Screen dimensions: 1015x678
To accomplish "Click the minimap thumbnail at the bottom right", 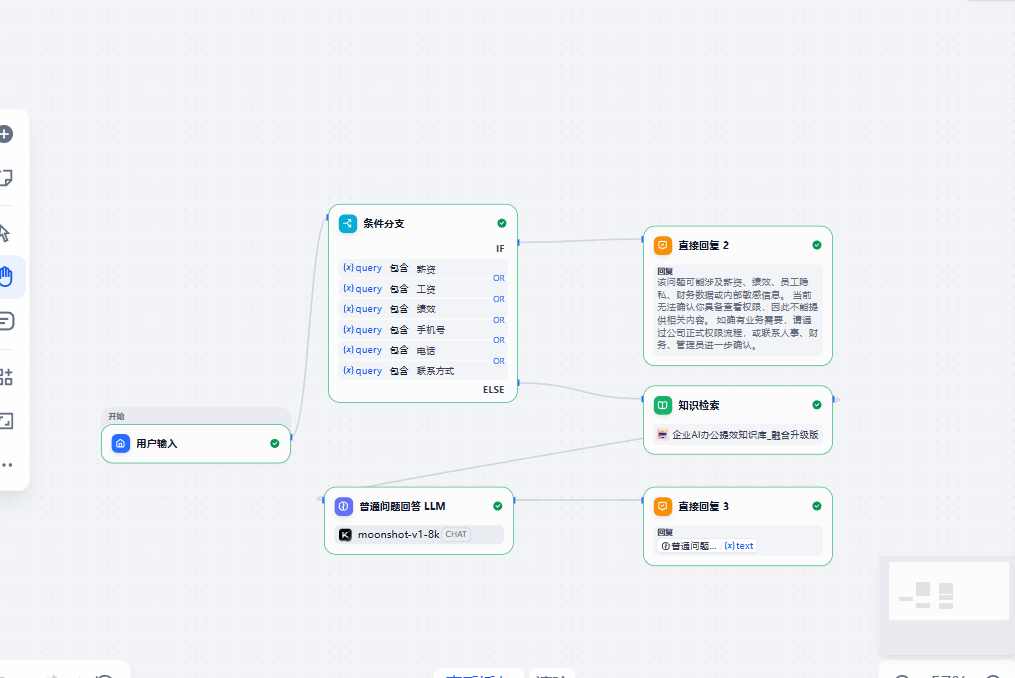I will pyautogui.click(x=949, y=591).
